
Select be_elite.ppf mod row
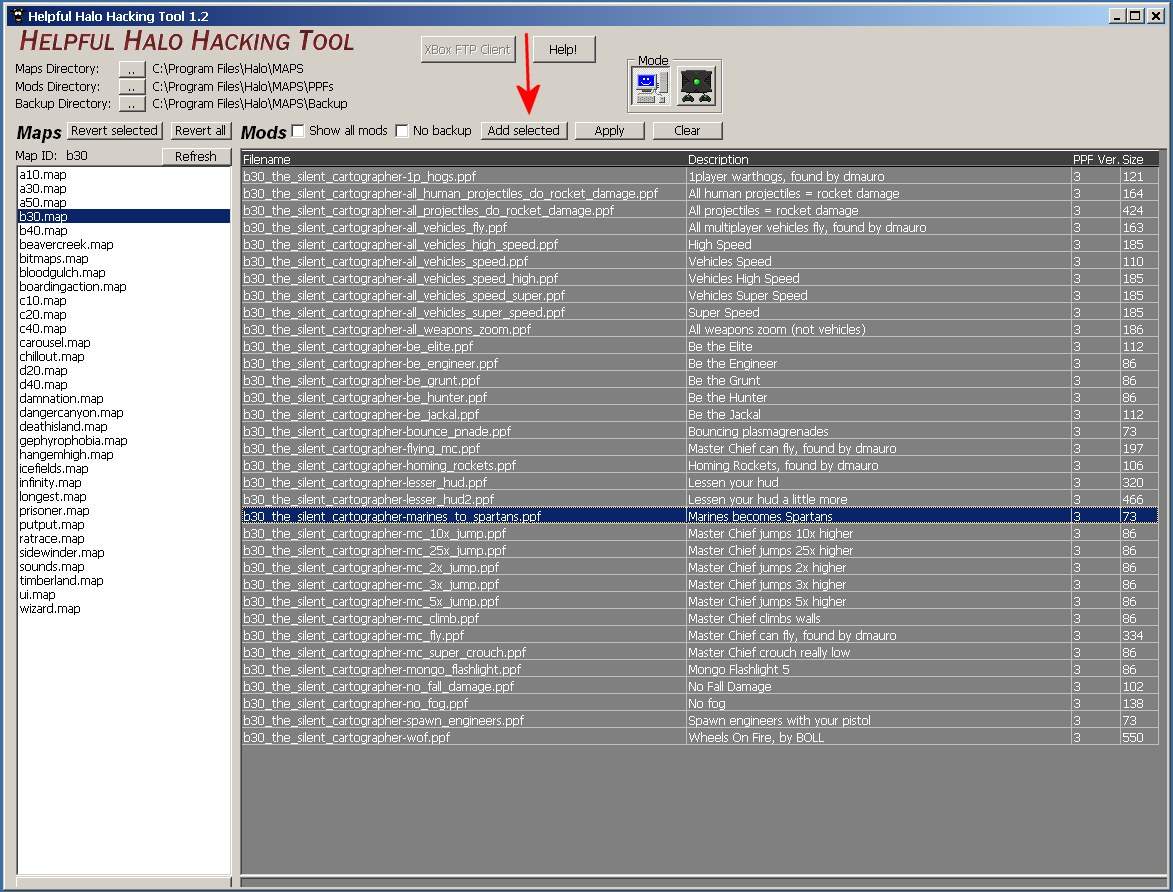[699, 346]
